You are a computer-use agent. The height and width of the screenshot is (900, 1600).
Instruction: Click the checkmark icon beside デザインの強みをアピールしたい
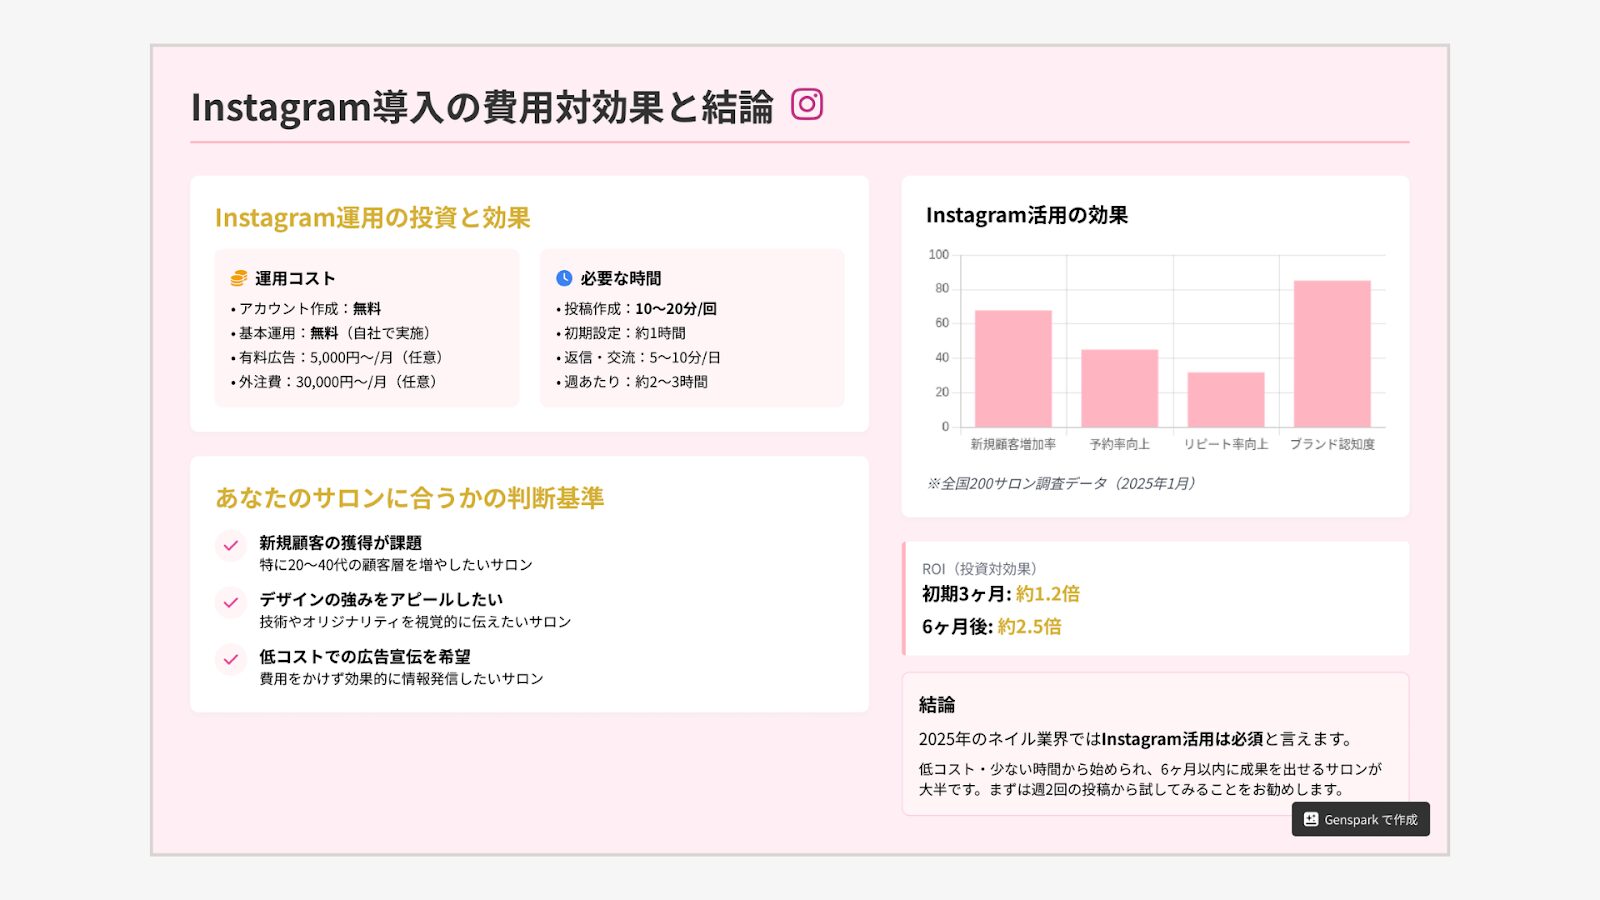pos(230,602)
